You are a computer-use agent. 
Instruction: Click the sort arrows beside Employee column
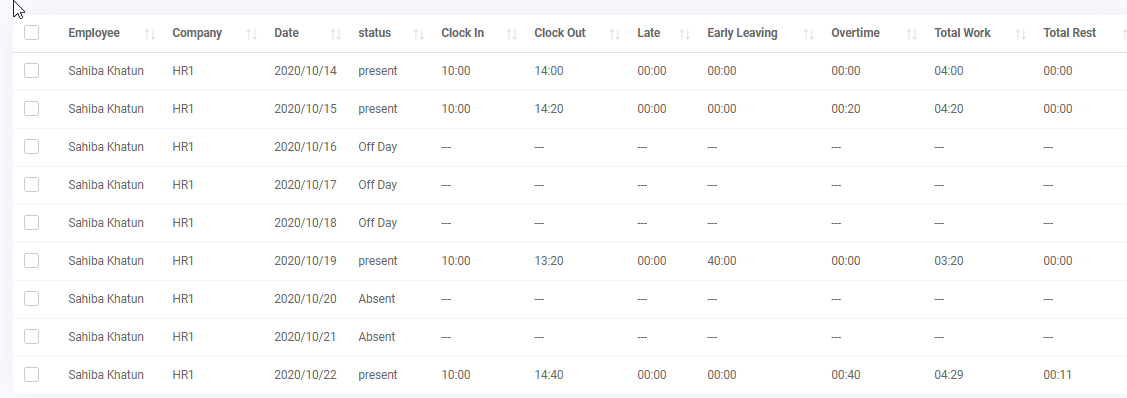pos(150,34)
